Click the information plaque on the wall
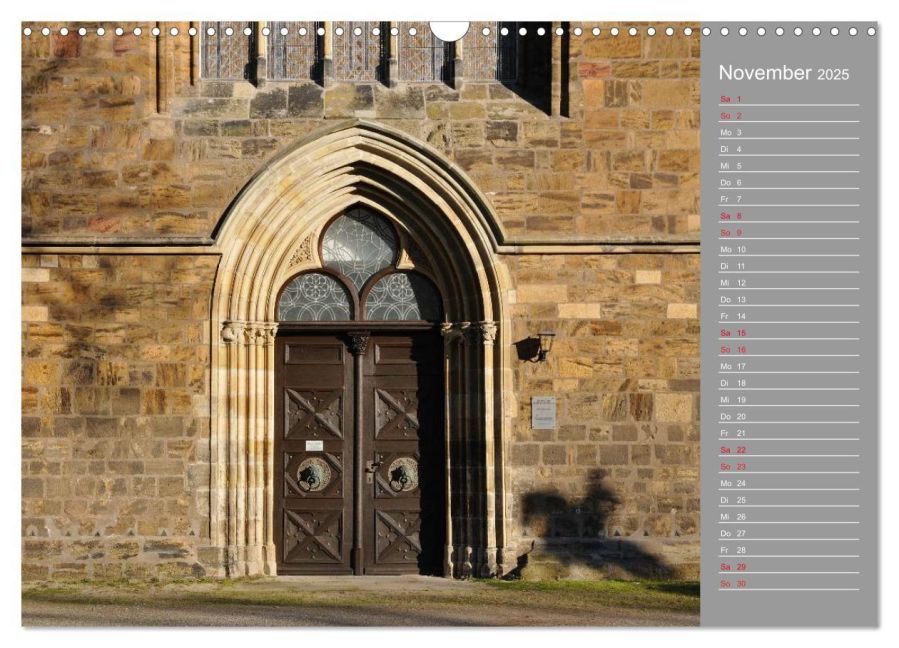The image size is (899, 648). click(x=543, y=412)
